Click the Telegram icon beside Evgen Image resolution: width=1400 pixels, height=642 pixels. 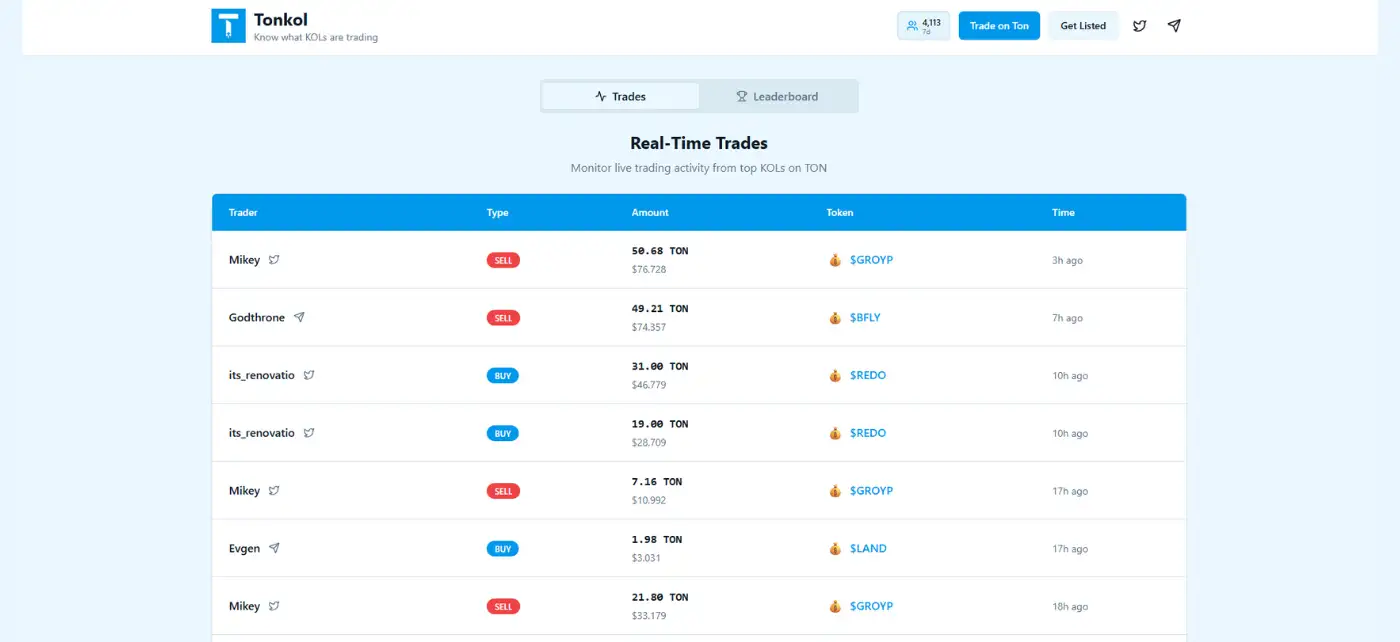coord(274,548)
